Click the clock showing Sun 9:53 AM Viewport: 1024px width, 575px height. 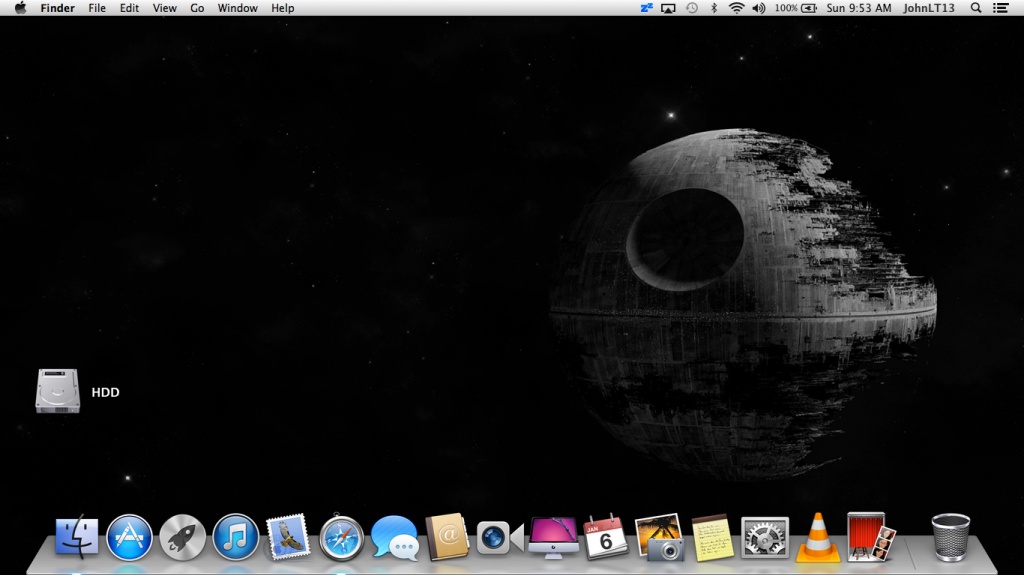point(859,8)
